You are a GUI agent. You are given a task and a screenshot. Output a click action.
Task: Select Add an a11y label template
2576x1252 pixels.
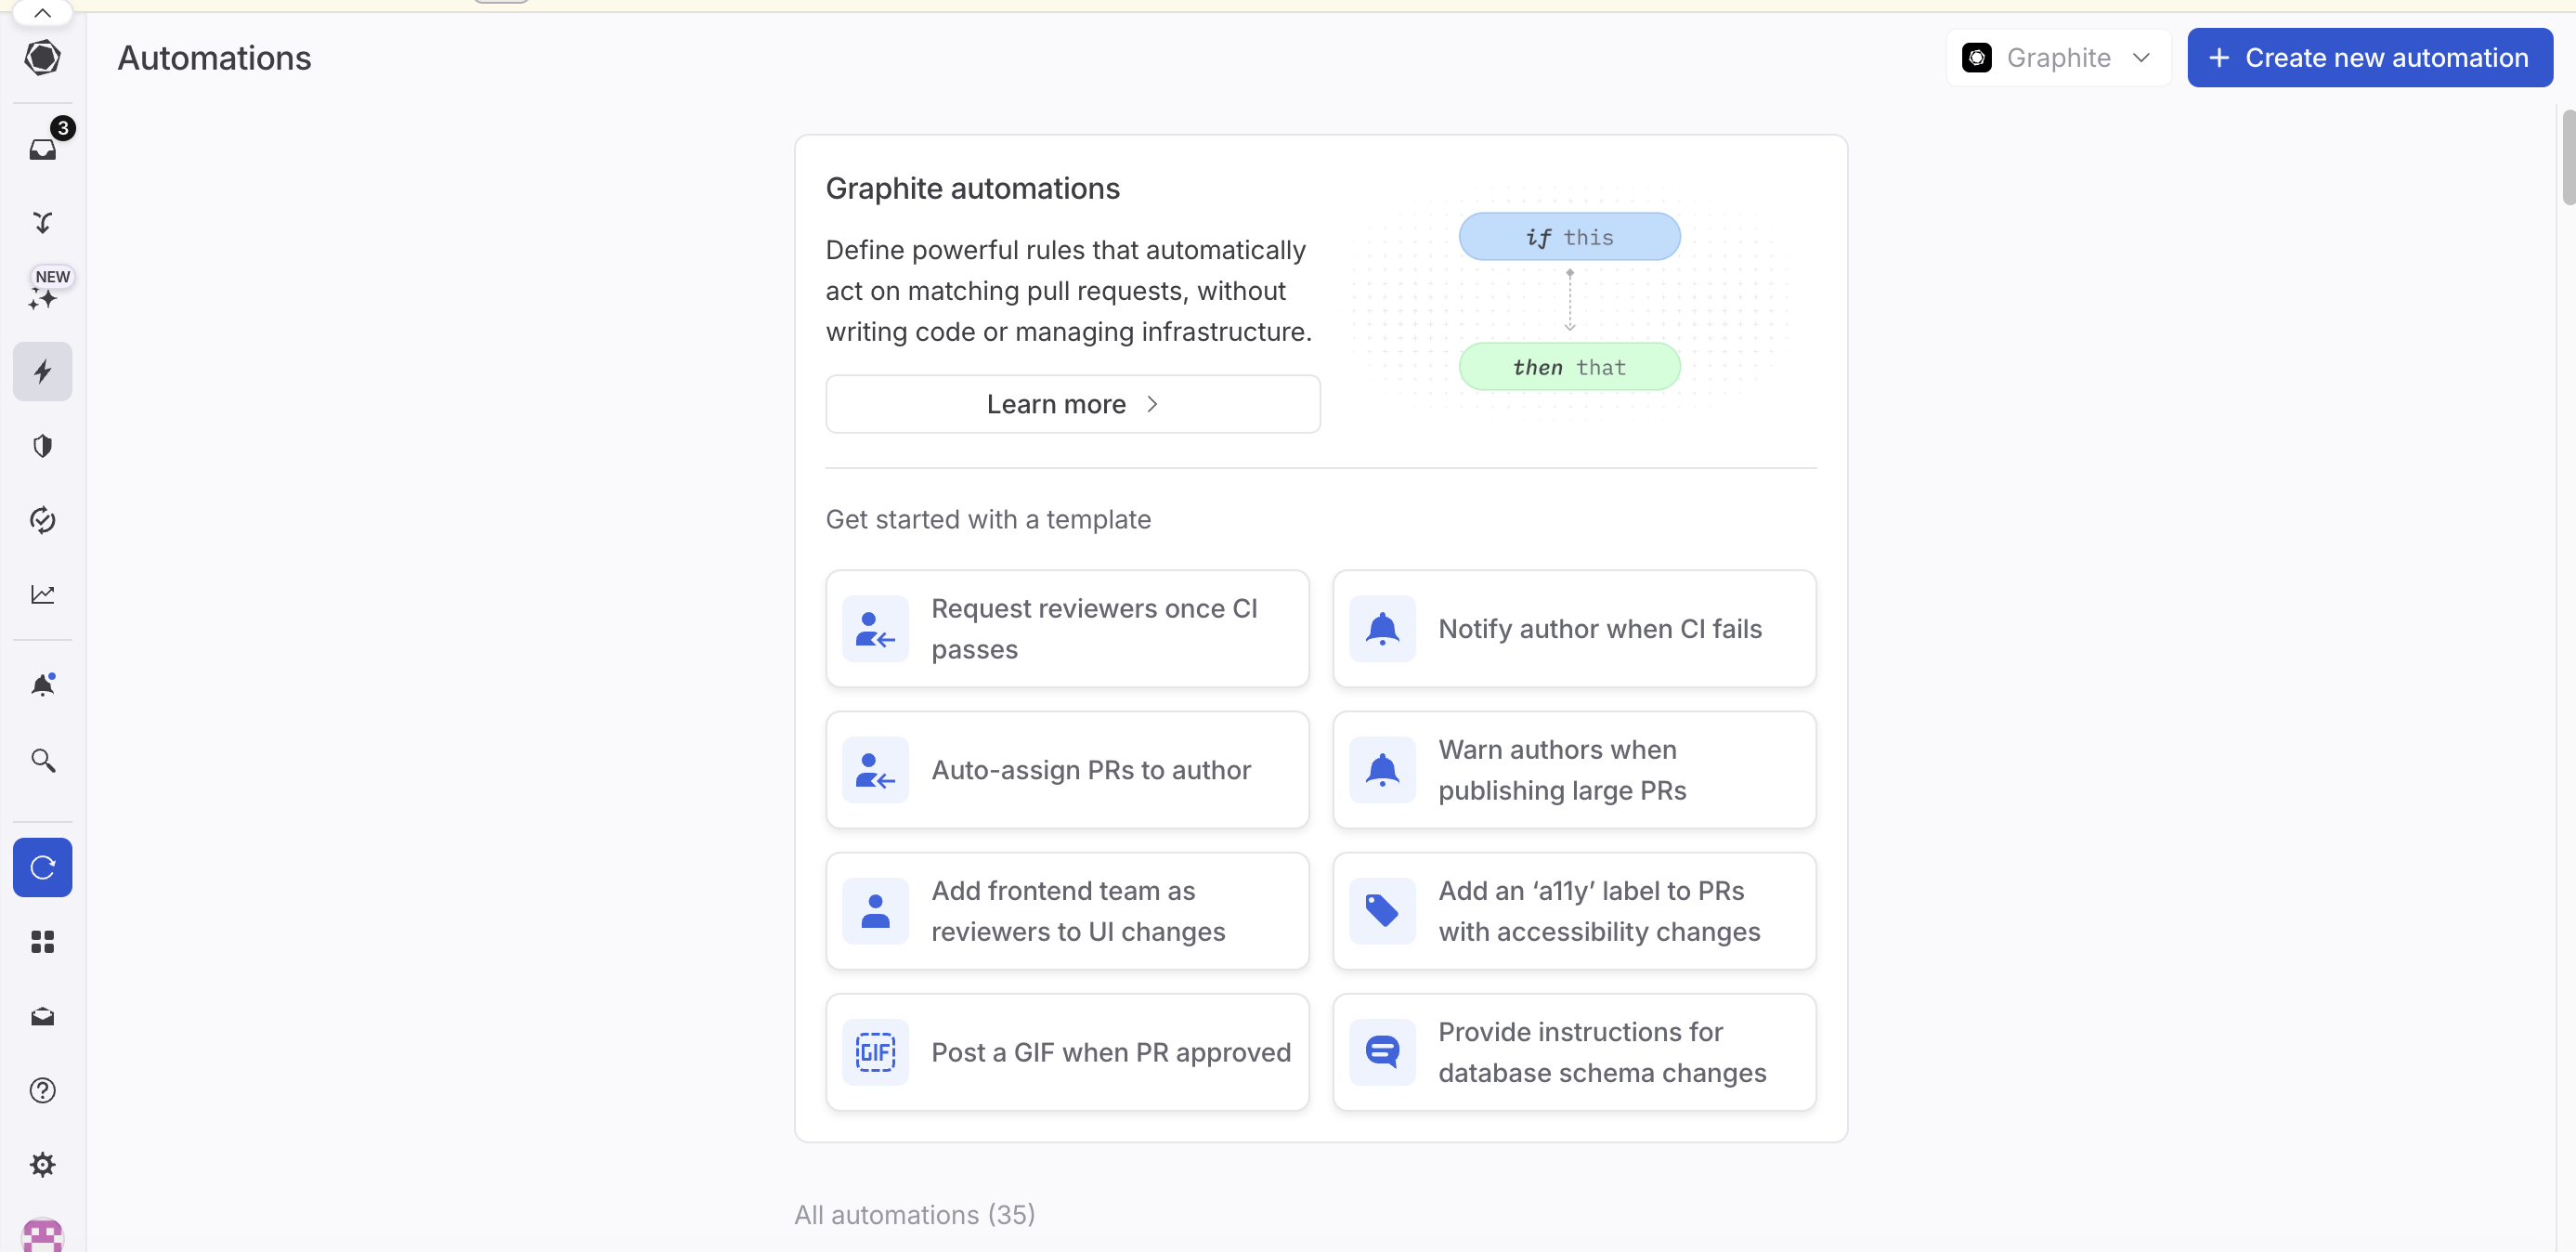(x=1574, y=910)
